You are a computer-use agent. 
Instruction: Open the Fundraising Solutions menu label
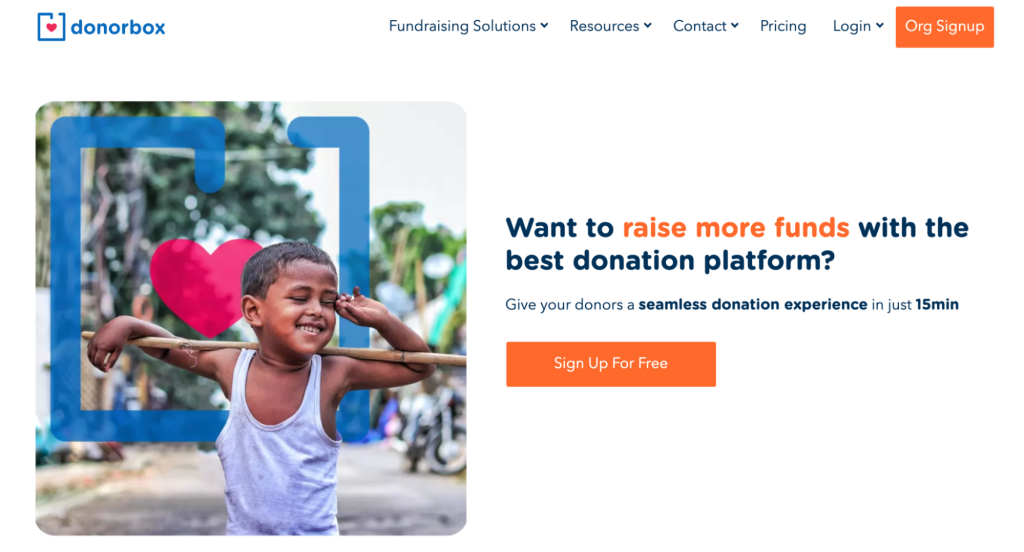click(462, 26)
